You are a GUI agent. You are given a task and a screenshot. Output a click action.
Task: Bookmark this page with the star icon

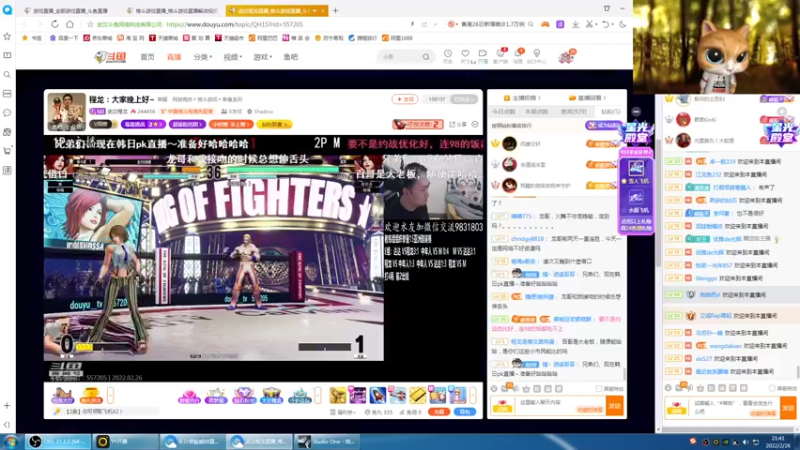tap(90, 24)
